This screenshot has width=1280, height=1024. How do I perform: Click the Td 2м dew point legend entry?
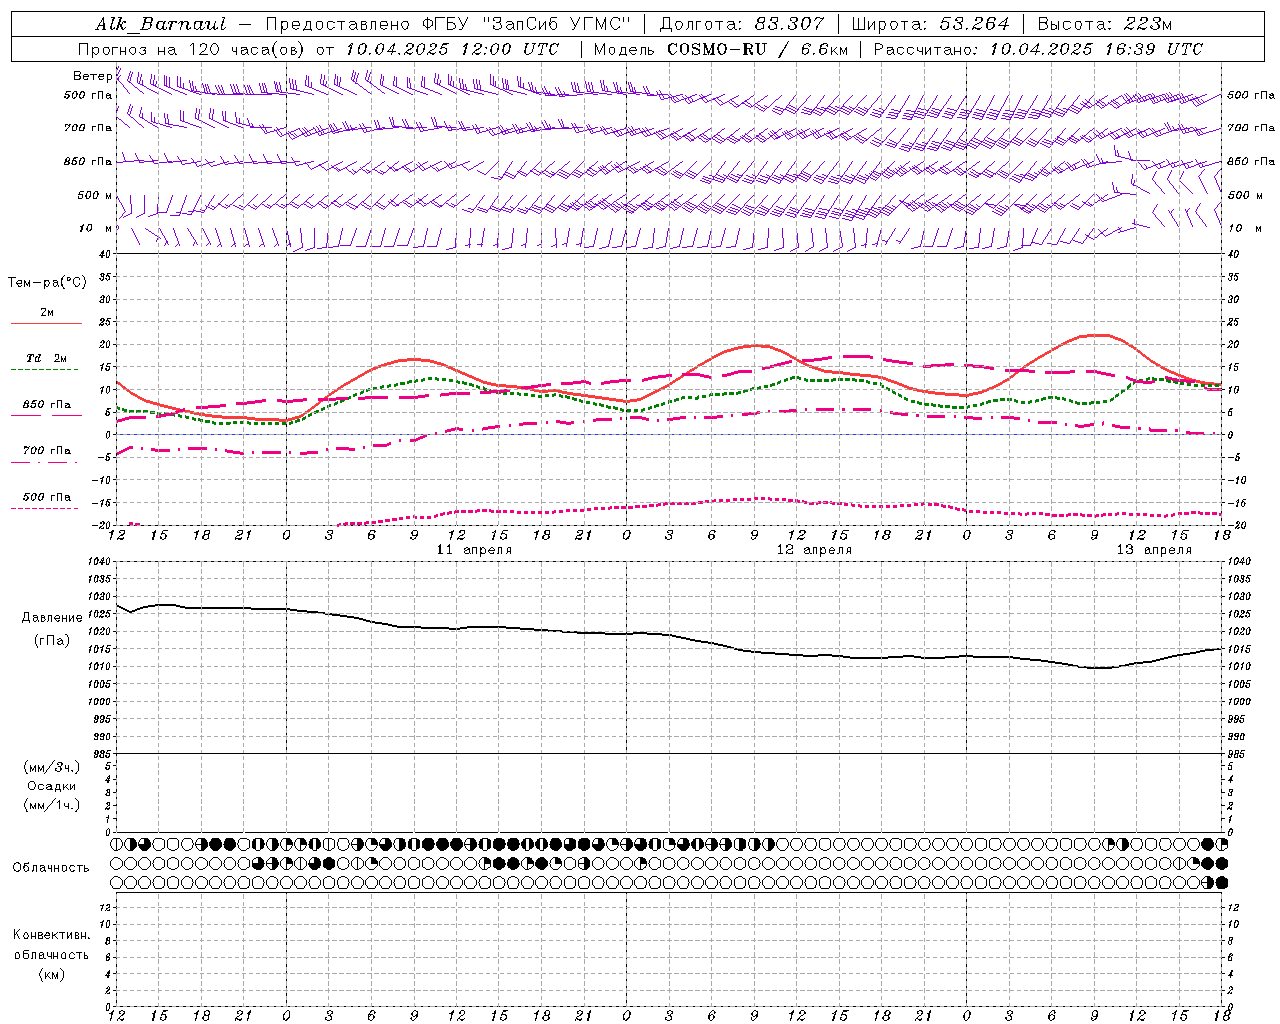tap(46, 358)
